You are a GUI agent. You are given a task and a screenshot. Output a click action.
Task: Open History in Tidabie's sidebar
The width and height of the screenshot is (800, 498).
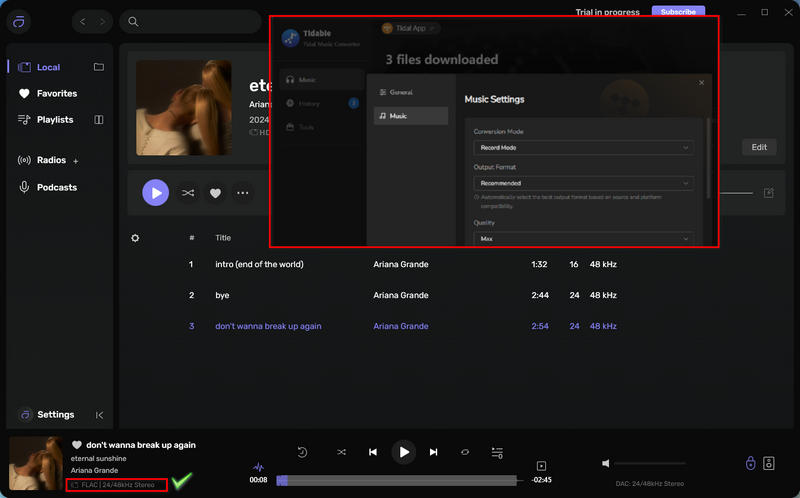(321, 104)
